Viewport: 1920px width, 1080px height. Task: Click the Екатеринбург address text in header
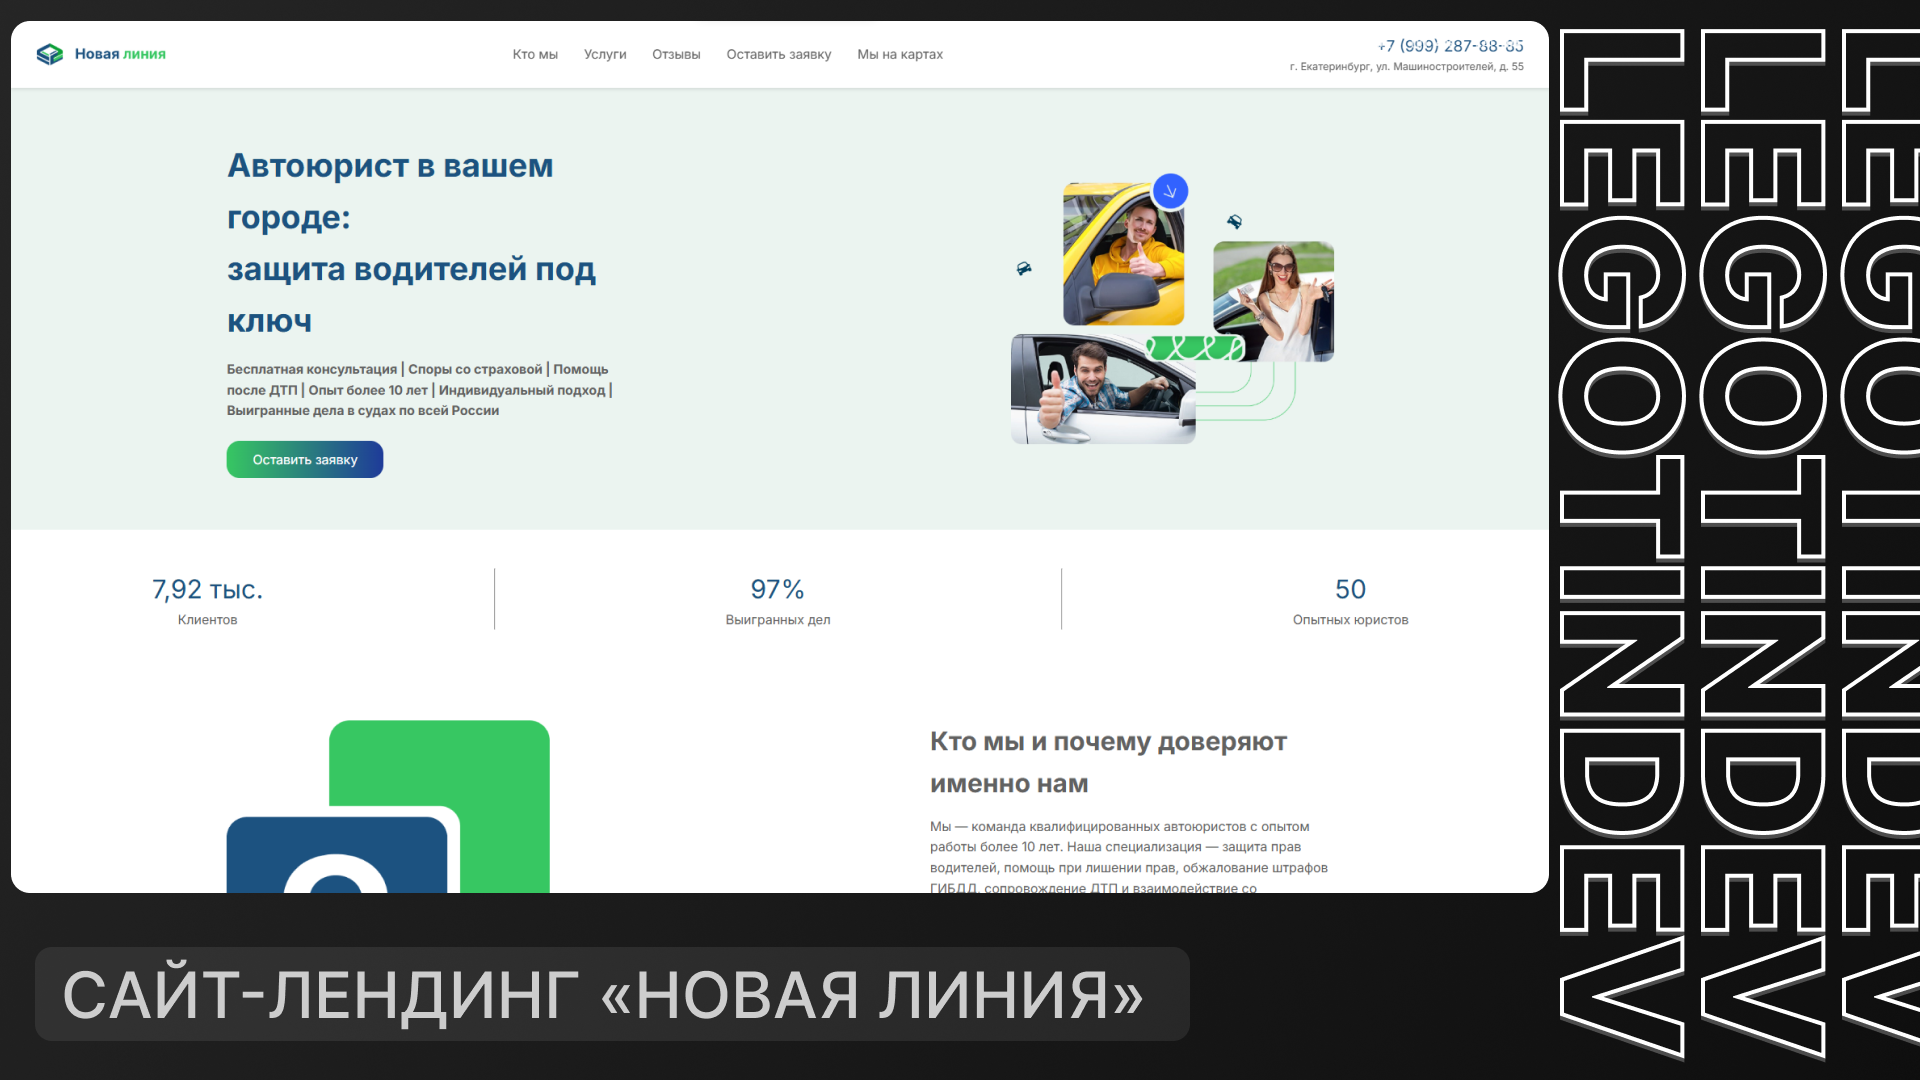point(1407,67)
